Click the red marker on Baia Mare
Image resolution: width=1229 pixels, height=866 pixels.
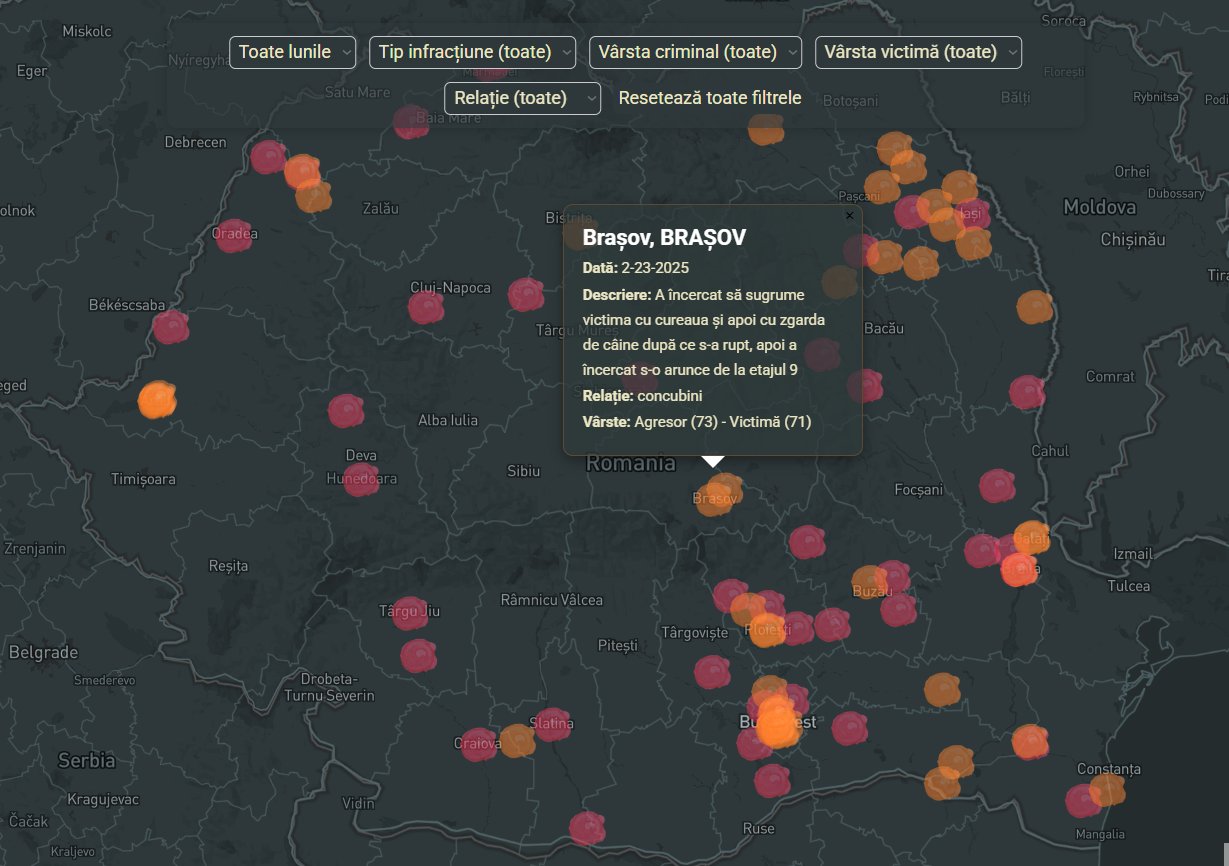click(x=411, y=122)
